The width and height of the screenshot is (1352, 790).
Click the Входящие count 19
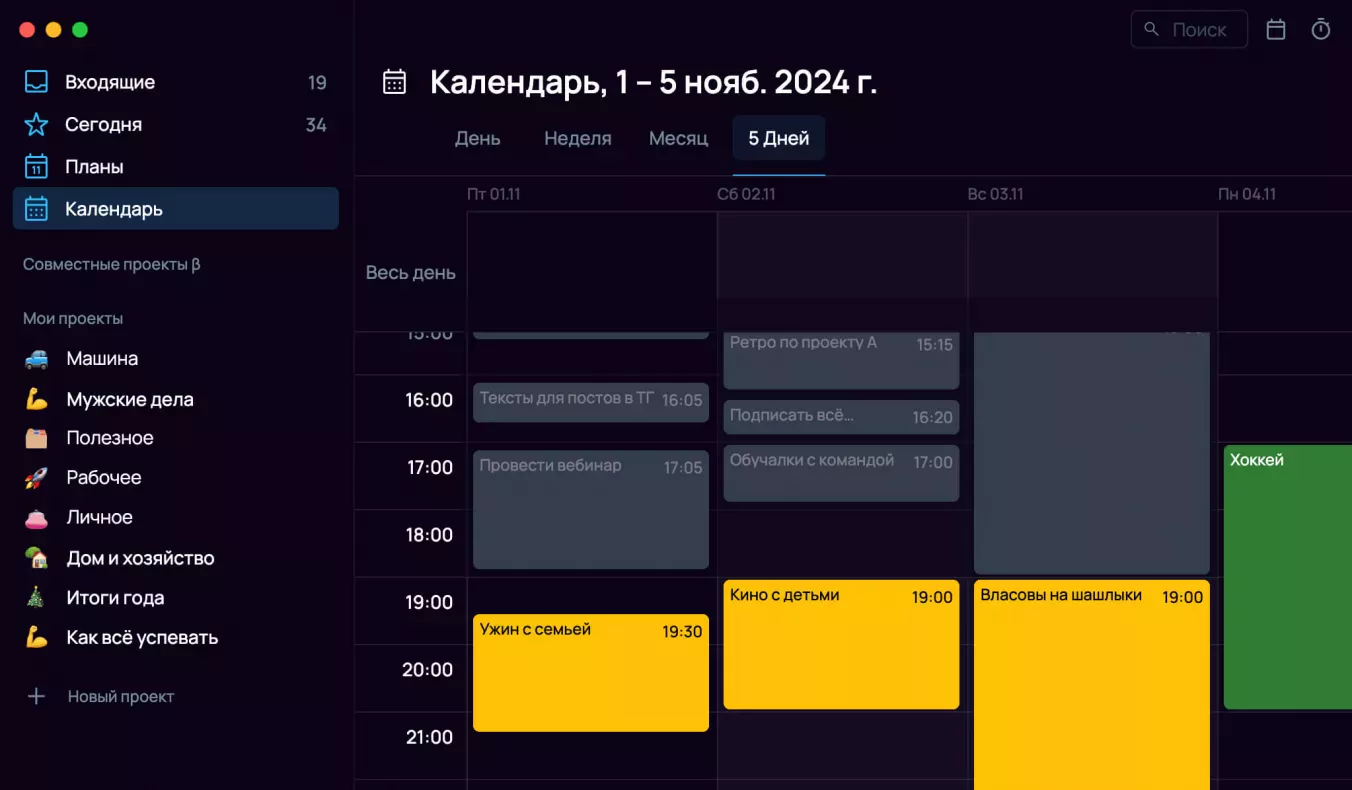click(x=317, y=83)
